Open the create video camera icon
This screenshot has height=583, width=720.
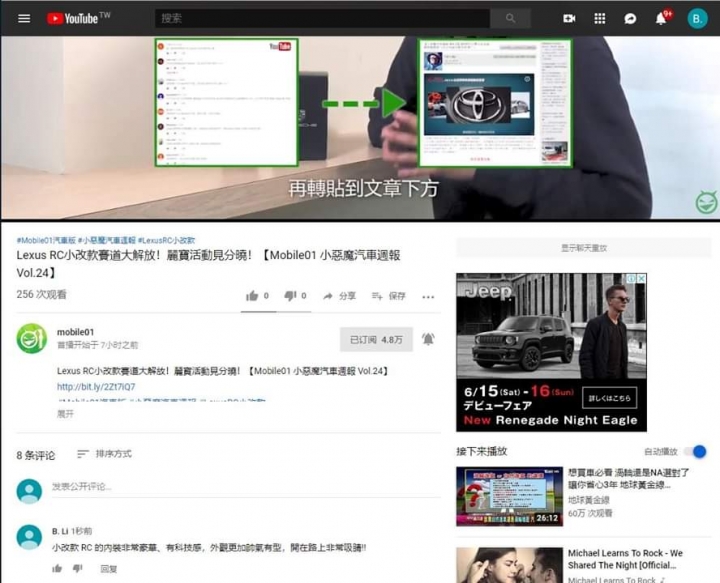(x=569, y=18)
